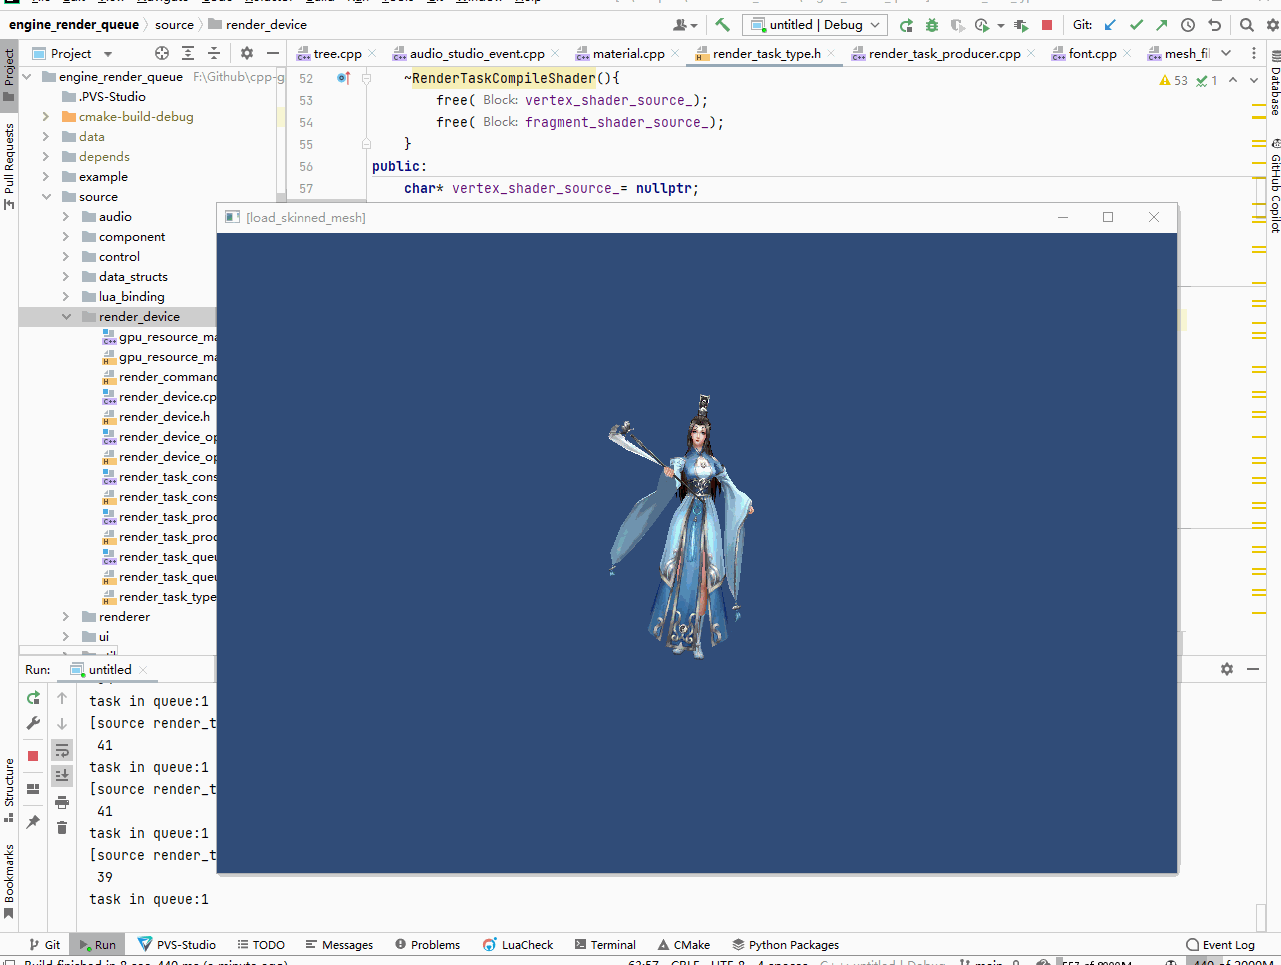Open untitled | Debug configuration dropdown
Viewport: 1281px width, 965px height.
coord(814,25)
